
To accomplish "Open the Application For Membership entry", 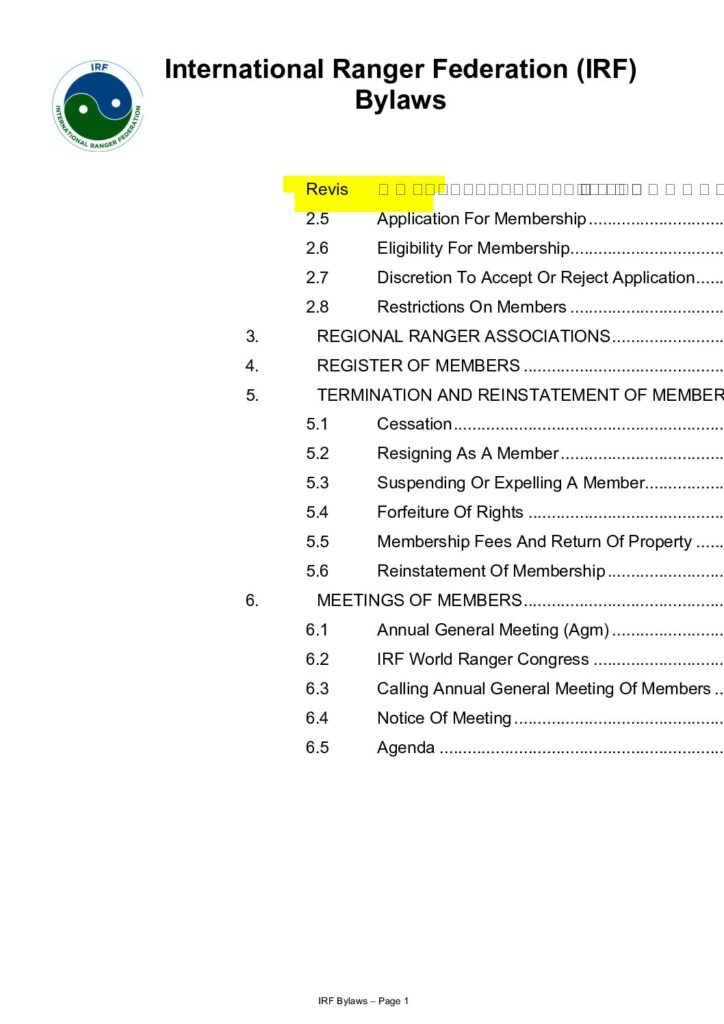I will (x=480, y=219).
